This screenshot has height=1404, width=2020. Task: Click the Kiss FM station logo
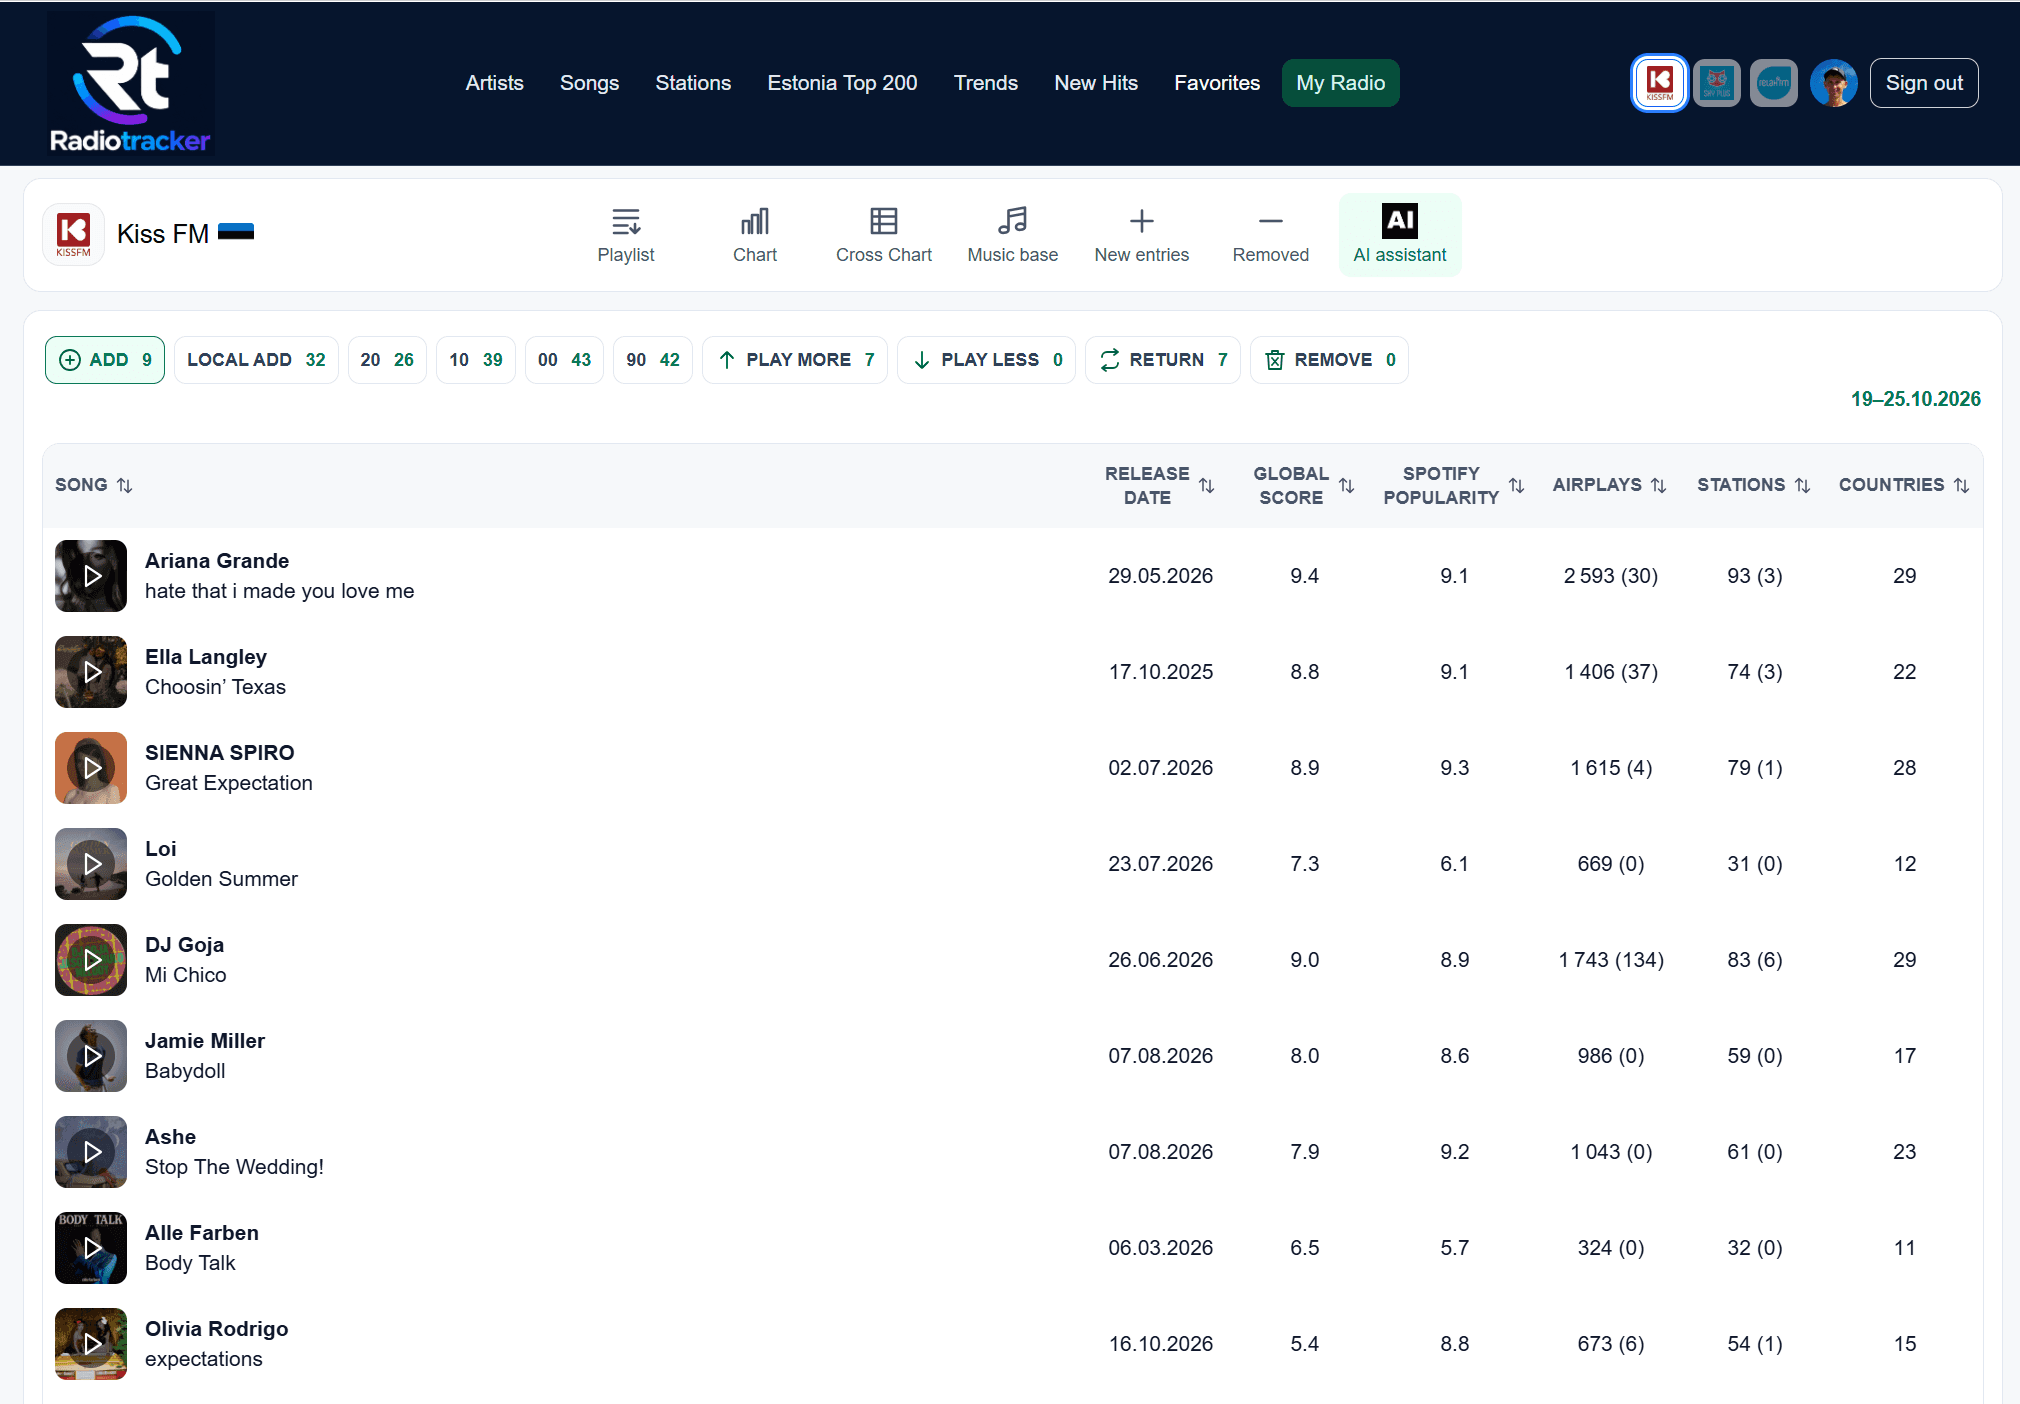[74, 234]
